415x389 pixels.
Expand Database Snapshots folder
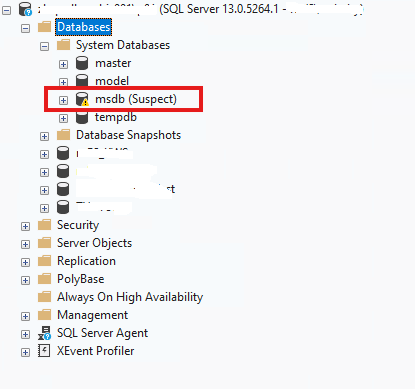click(44, 136)
